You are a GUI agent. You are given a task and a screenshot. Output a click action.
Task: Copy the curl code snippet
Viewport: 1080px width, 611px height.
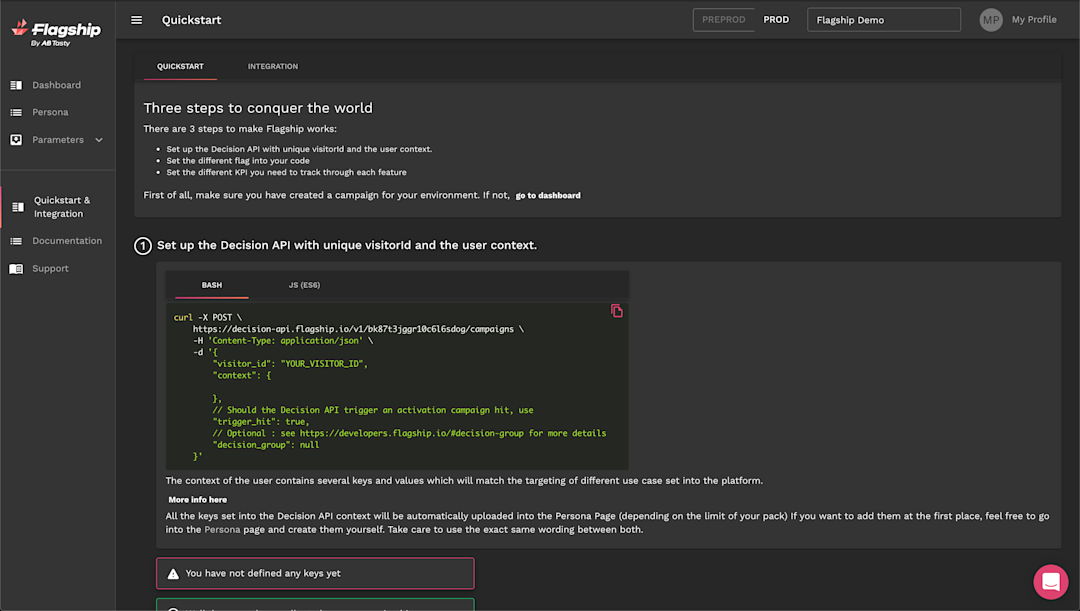pyautogui.click(x=616, y=311)
